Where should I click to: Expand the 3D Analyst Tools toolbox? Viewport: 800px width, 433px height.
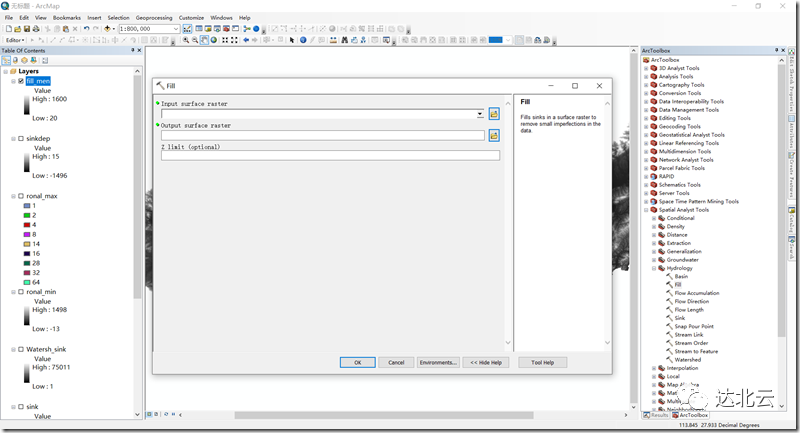coord(646,68)
